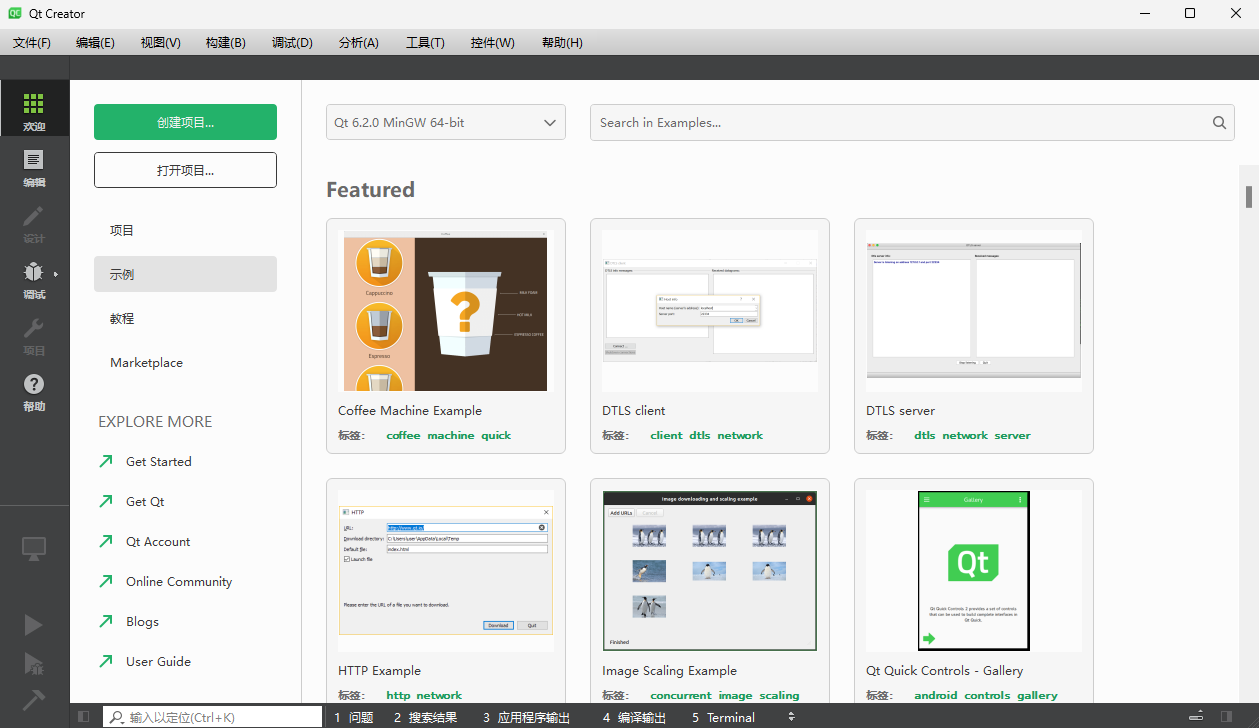Select the 教程 tab
1259x728 pixels.
click(185, 318)
